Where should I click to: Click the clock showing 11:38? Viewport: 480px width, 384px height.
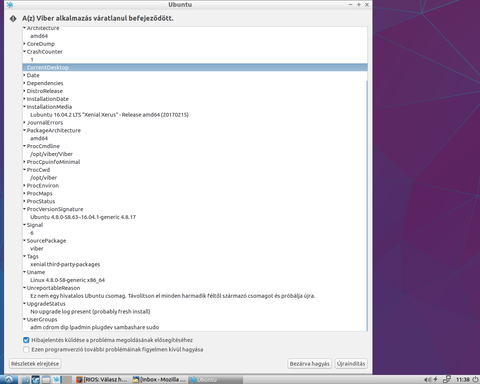pyautogui.click(x=463, y=379)
